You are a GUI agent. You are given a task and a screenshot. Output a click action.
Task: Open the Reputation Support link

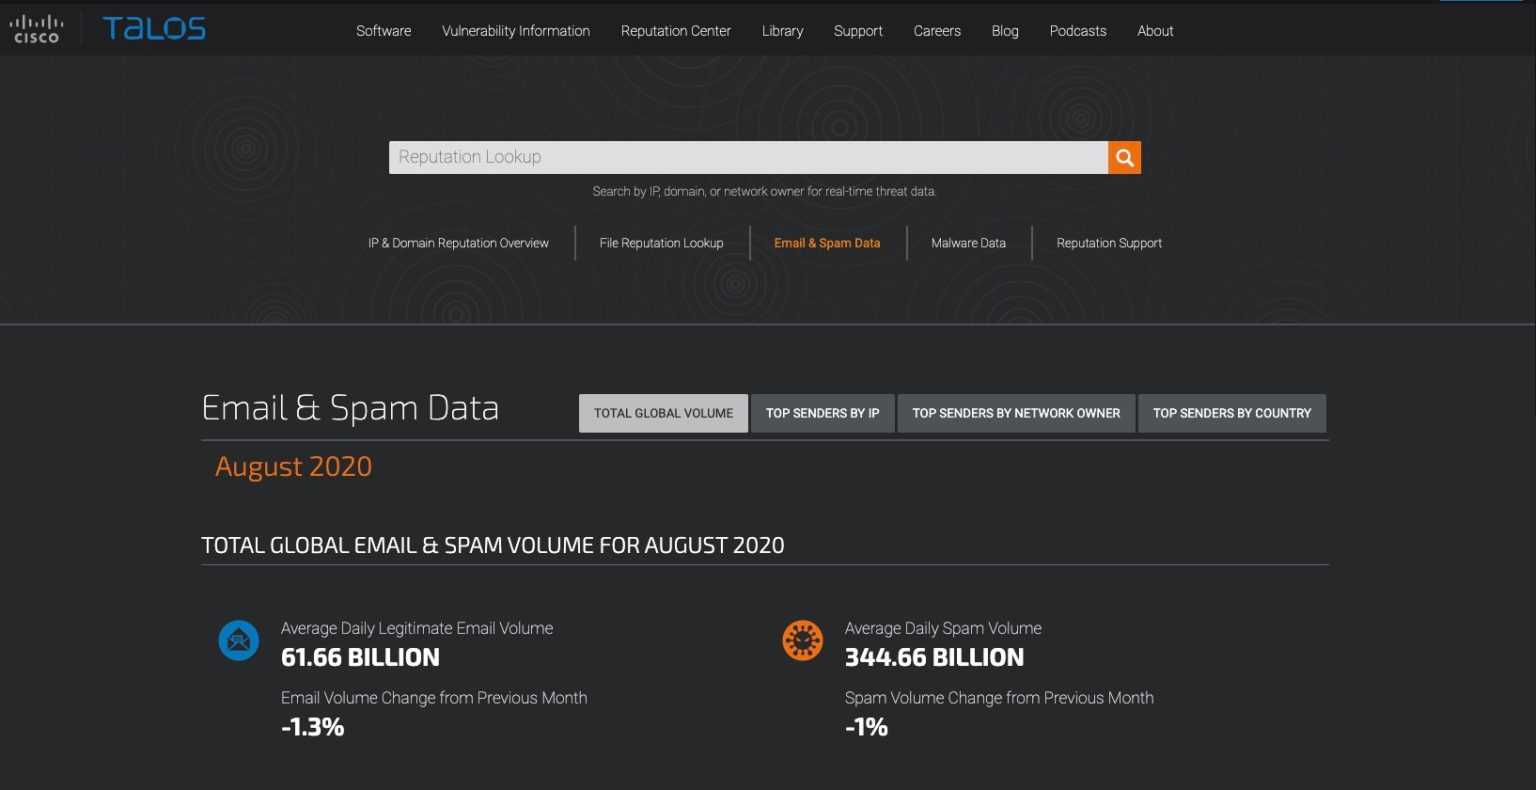pos(1109,243)
